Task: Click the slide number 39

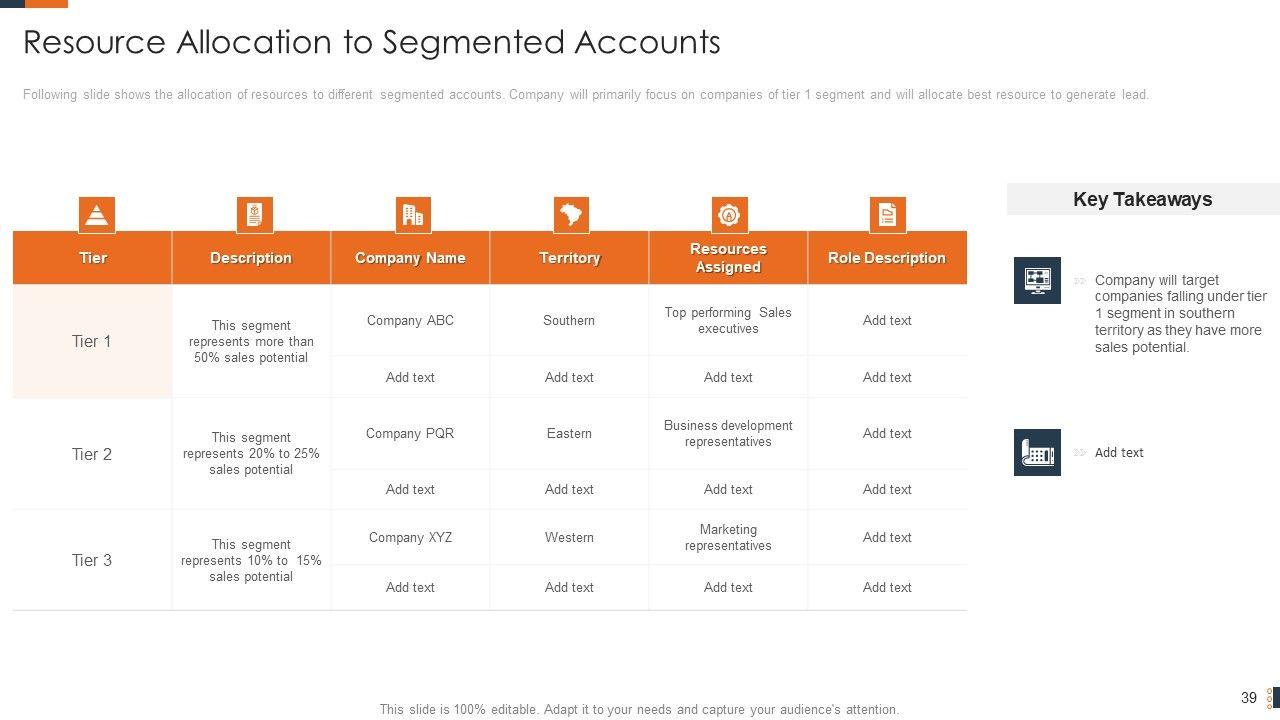Action: coord(1248,698)
